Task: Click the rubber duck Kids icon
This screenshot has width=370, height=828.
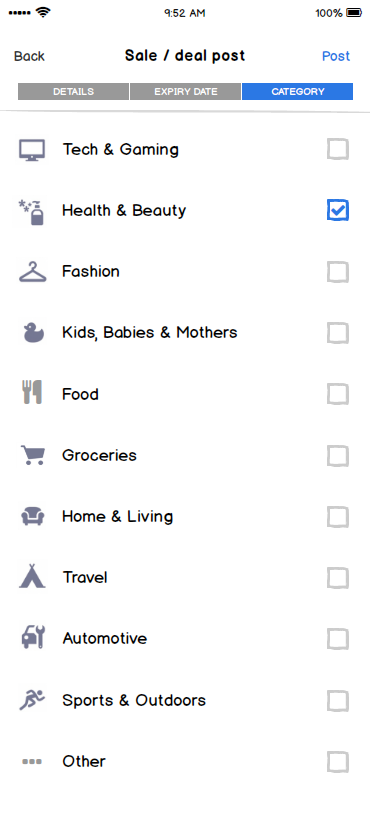Action: coord(32,333)
